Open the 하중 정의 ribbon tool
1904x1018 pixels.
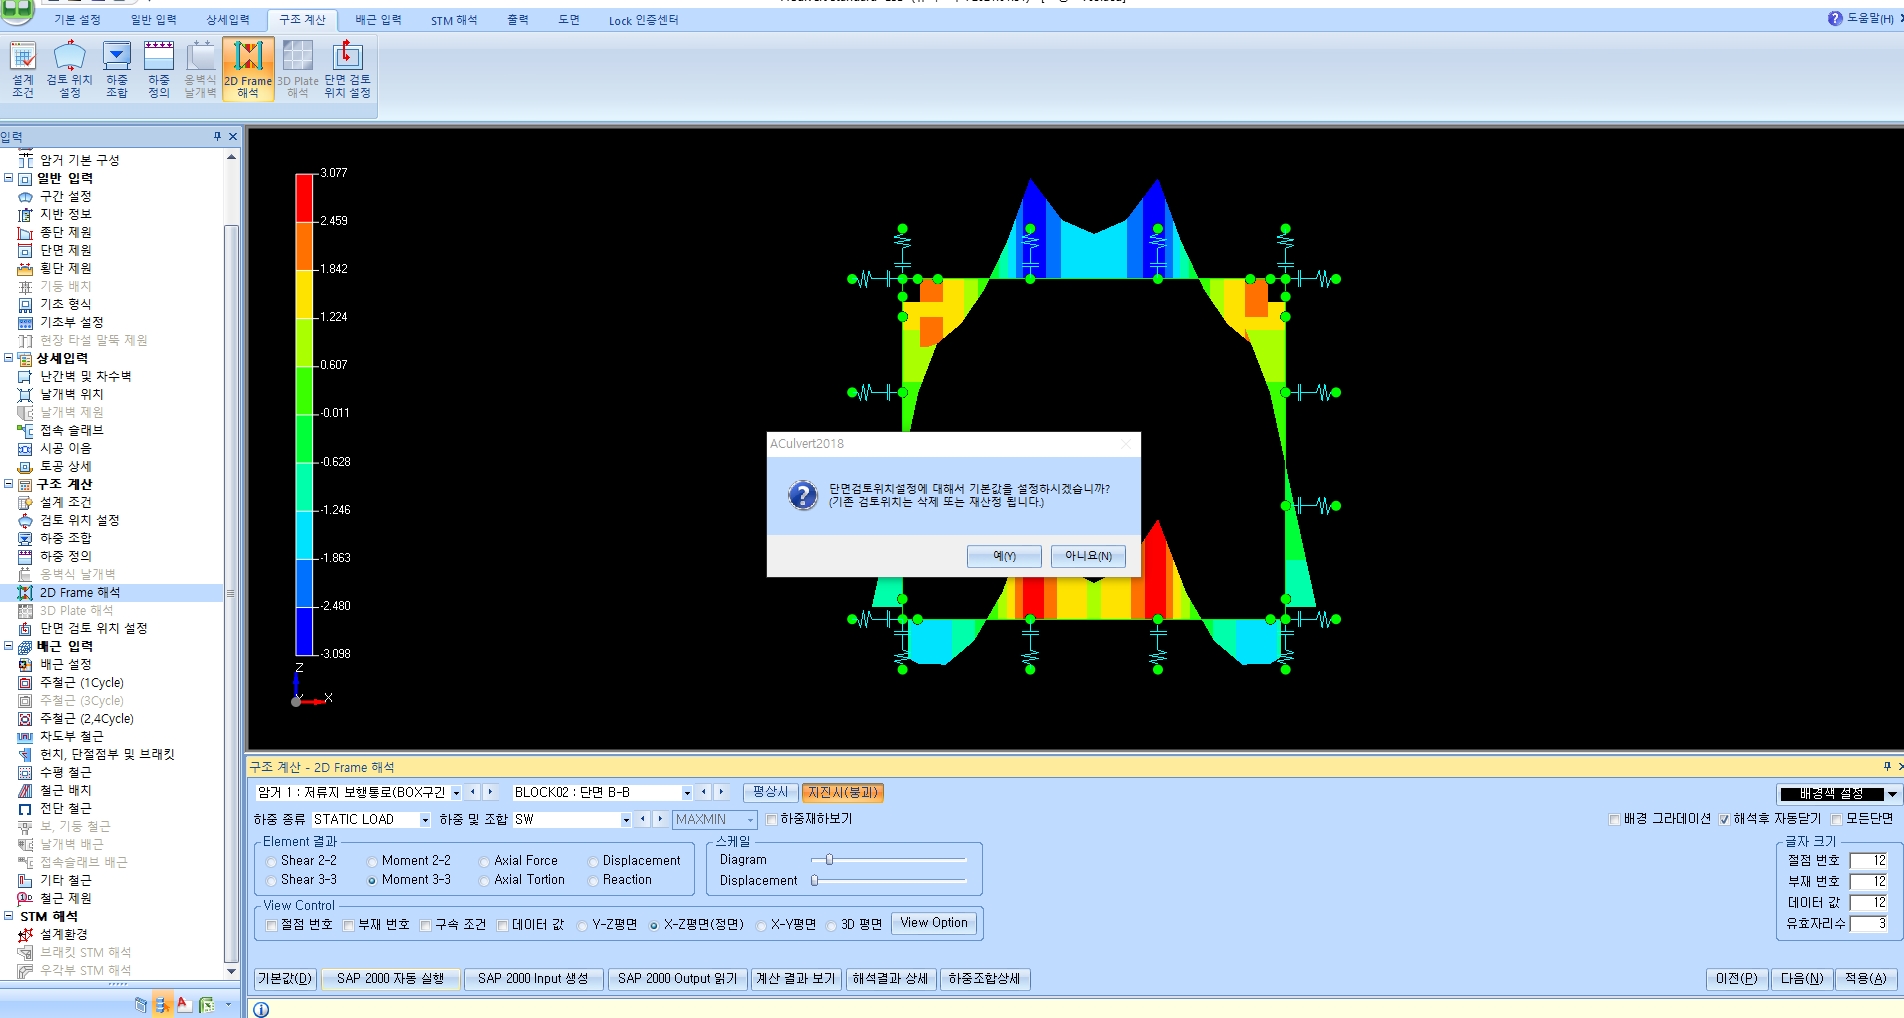[x=159, y=68]
